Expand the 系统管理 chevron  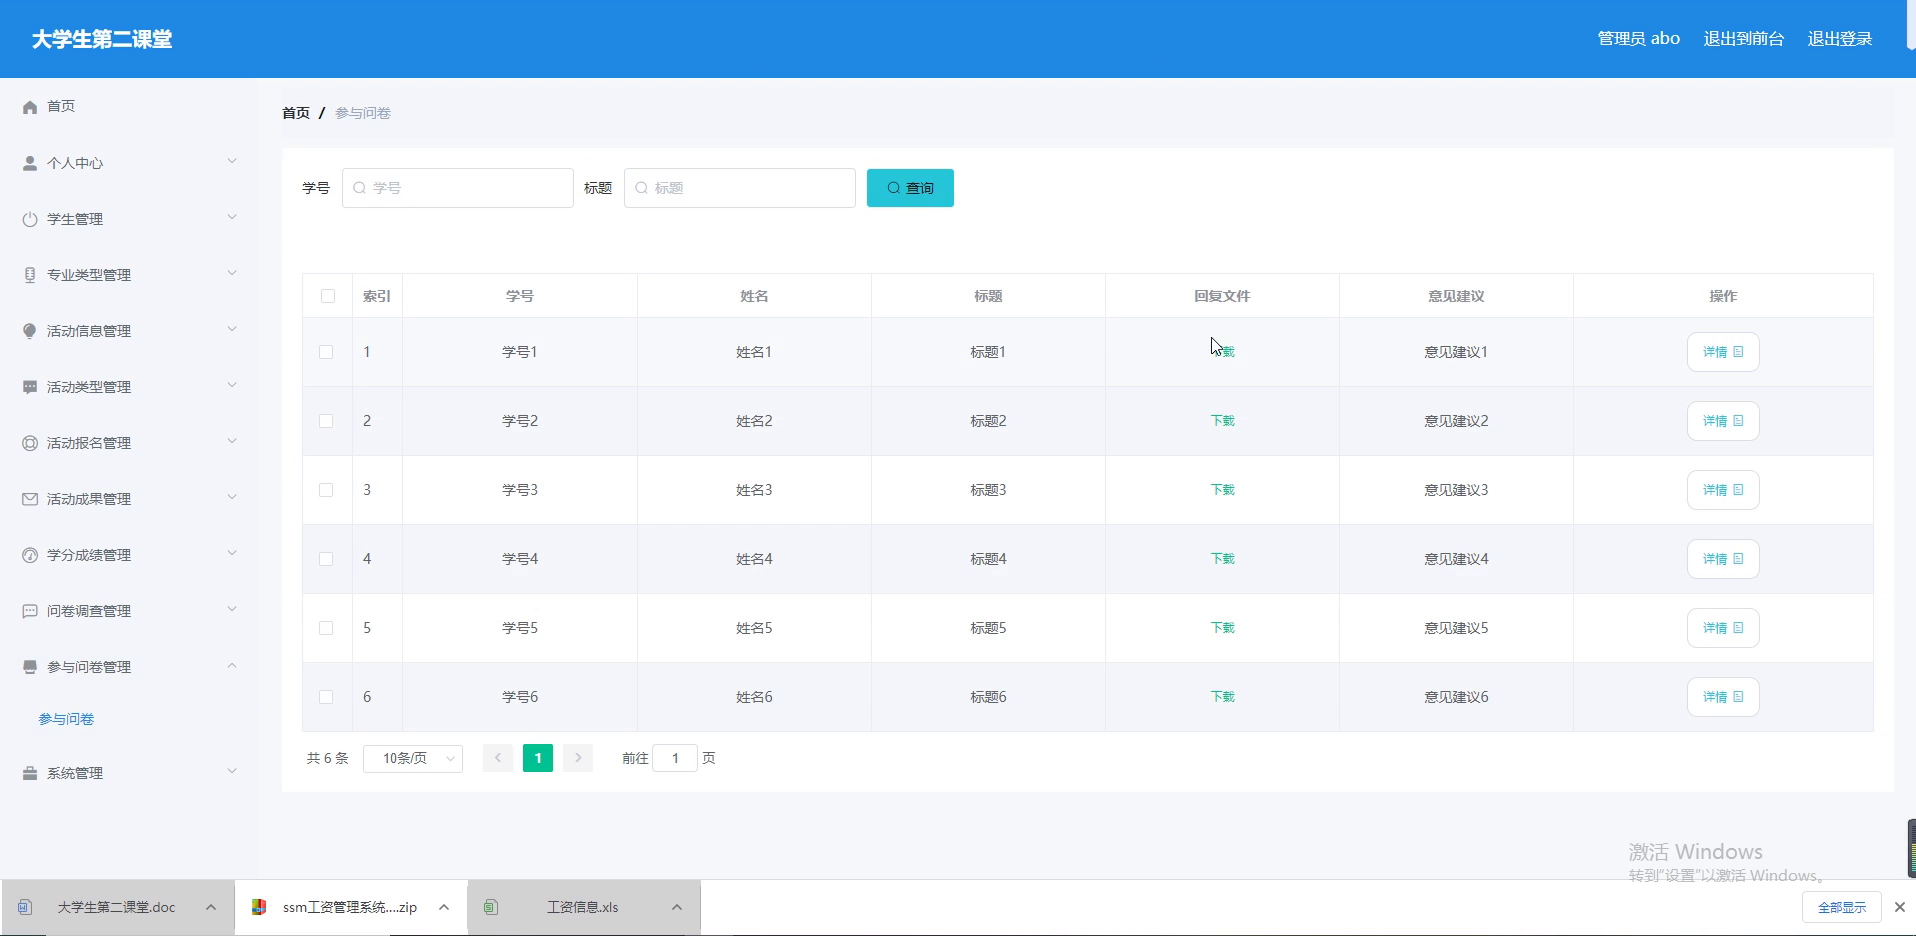232,771
